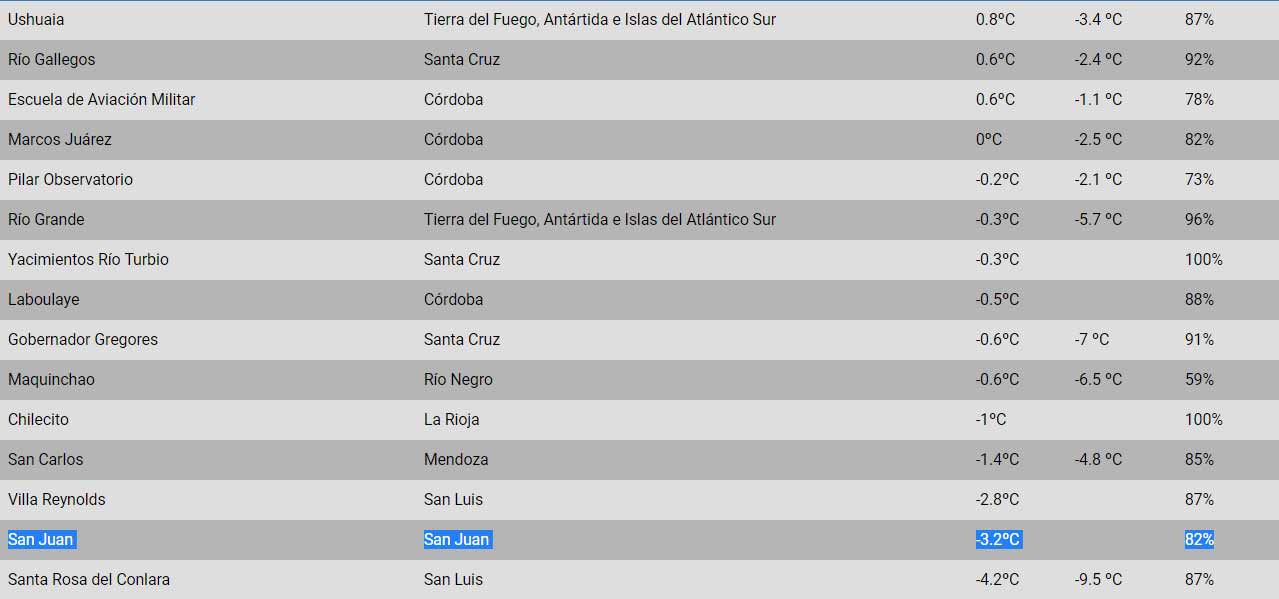This screenshot has height=599, width=1279.
Task: Click Yacimientos Río Turbio station
Action: coord(88,260)
